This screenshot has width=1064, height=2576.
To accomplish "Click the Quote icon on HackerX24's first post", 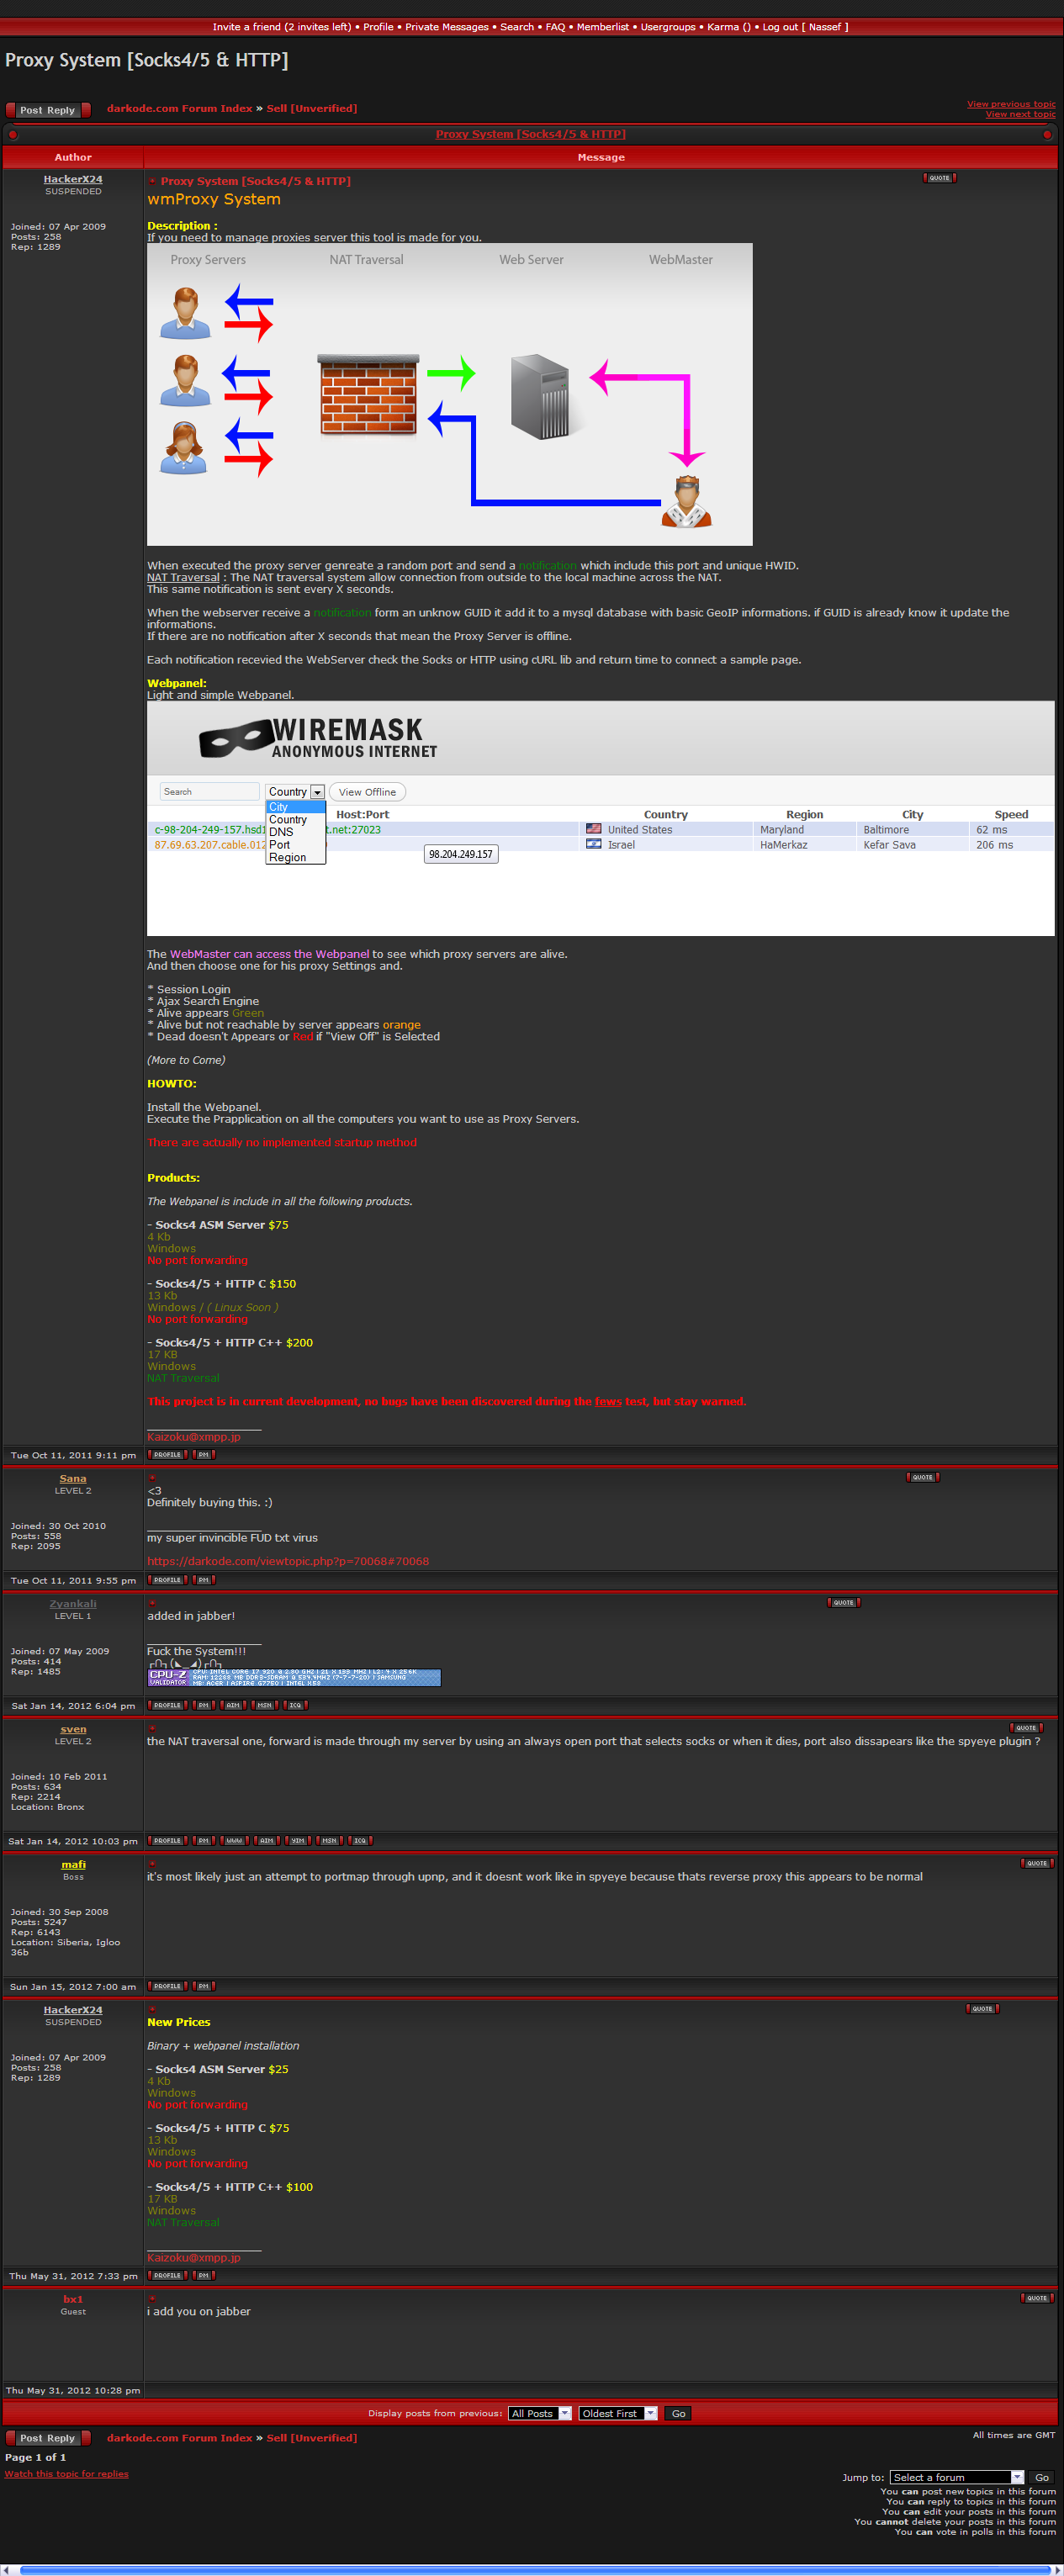I will [939, 178].
